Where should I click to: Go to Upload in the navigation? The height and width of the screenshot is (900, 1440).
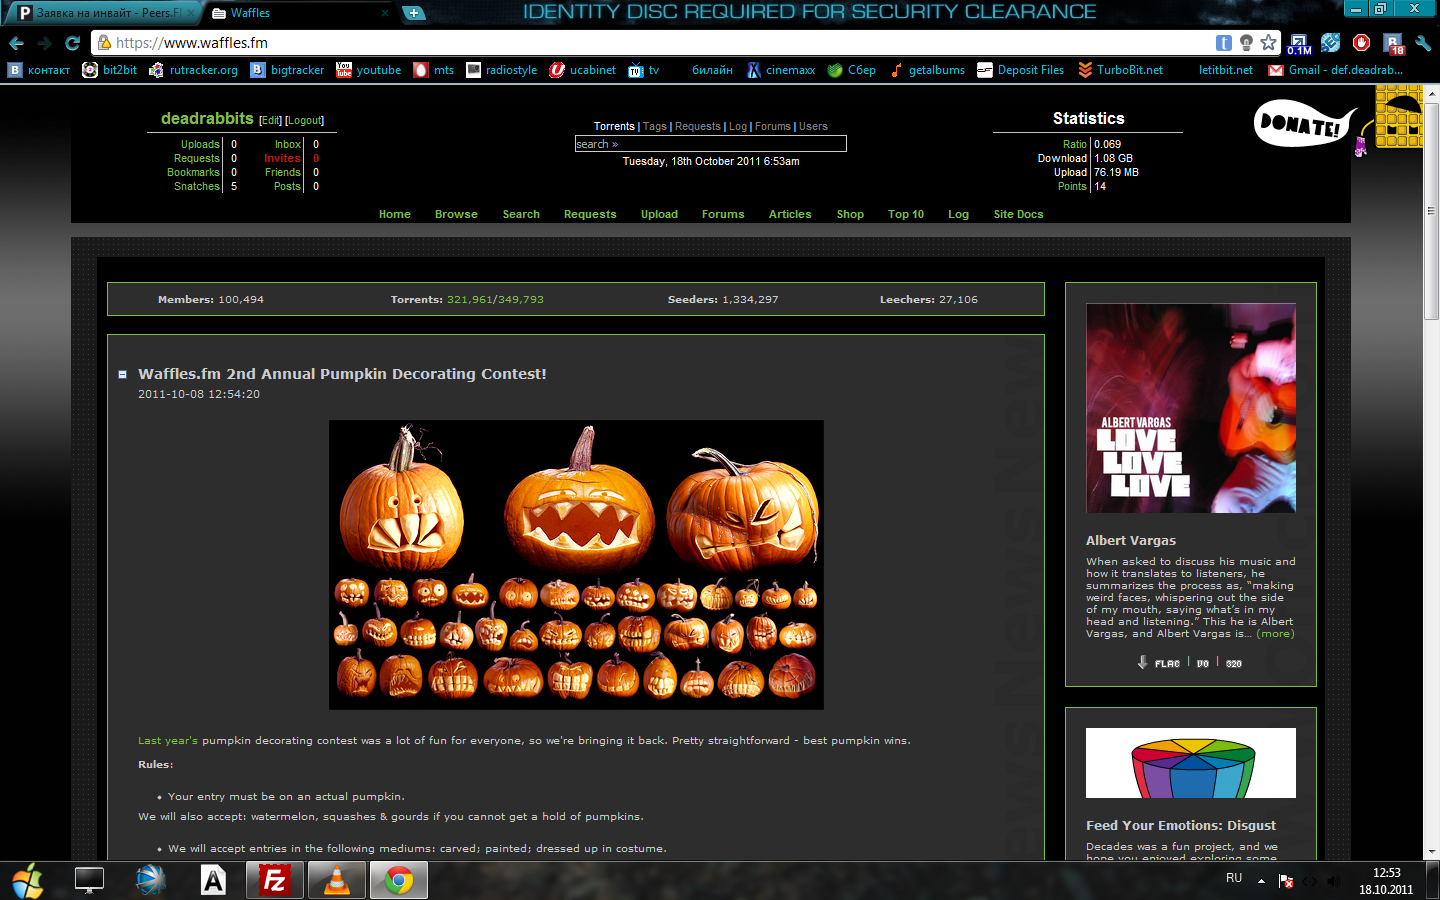659,214
